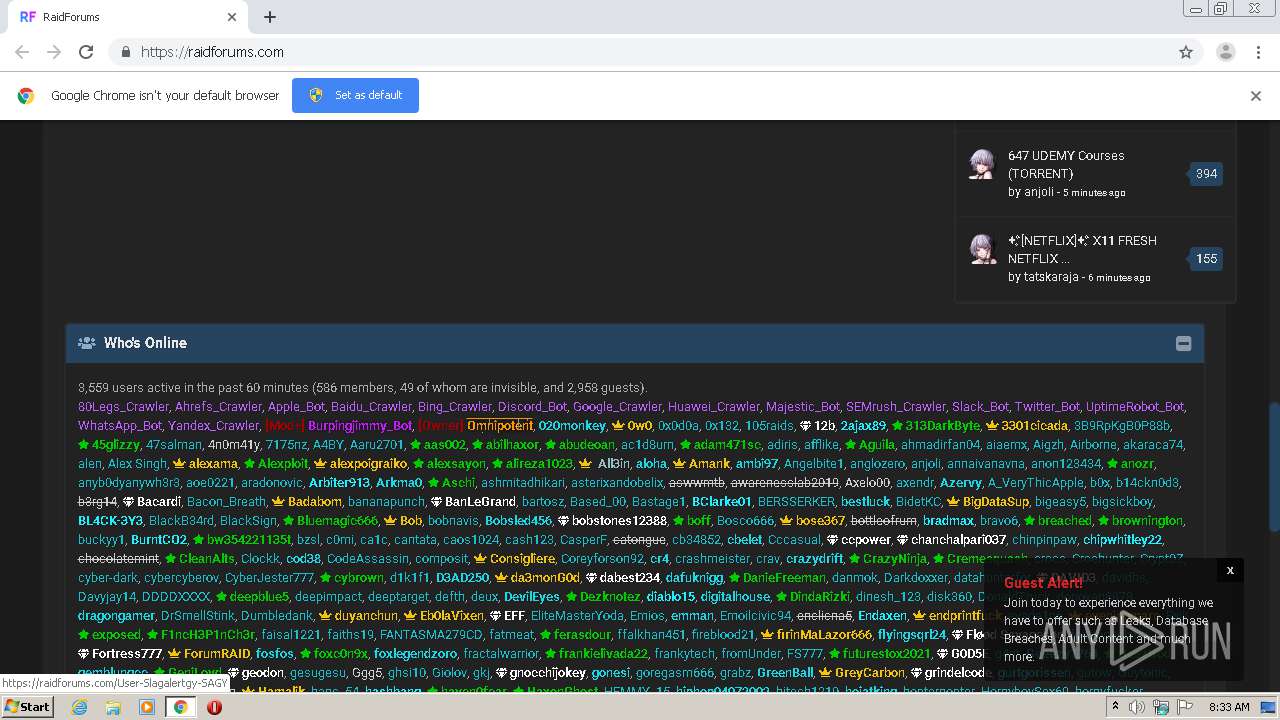Launch Internet Explorer from the taskbar
This screenshot has width=1280, height=720.
click(x=79, y=706)
